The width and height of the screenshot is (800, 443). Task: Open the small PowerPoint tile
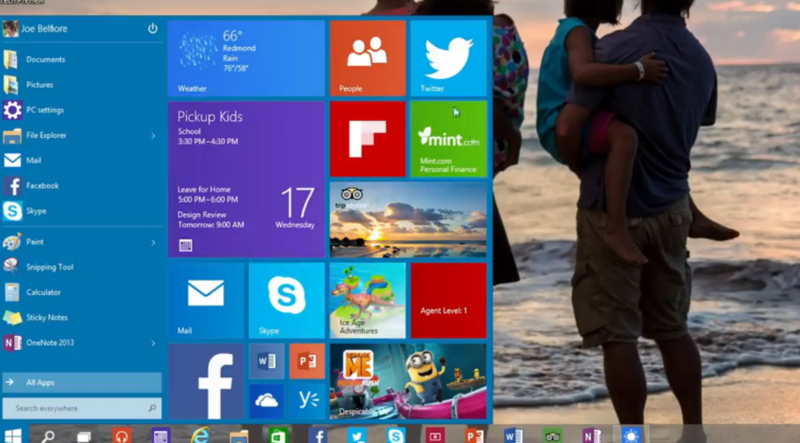tap(307, 361)
